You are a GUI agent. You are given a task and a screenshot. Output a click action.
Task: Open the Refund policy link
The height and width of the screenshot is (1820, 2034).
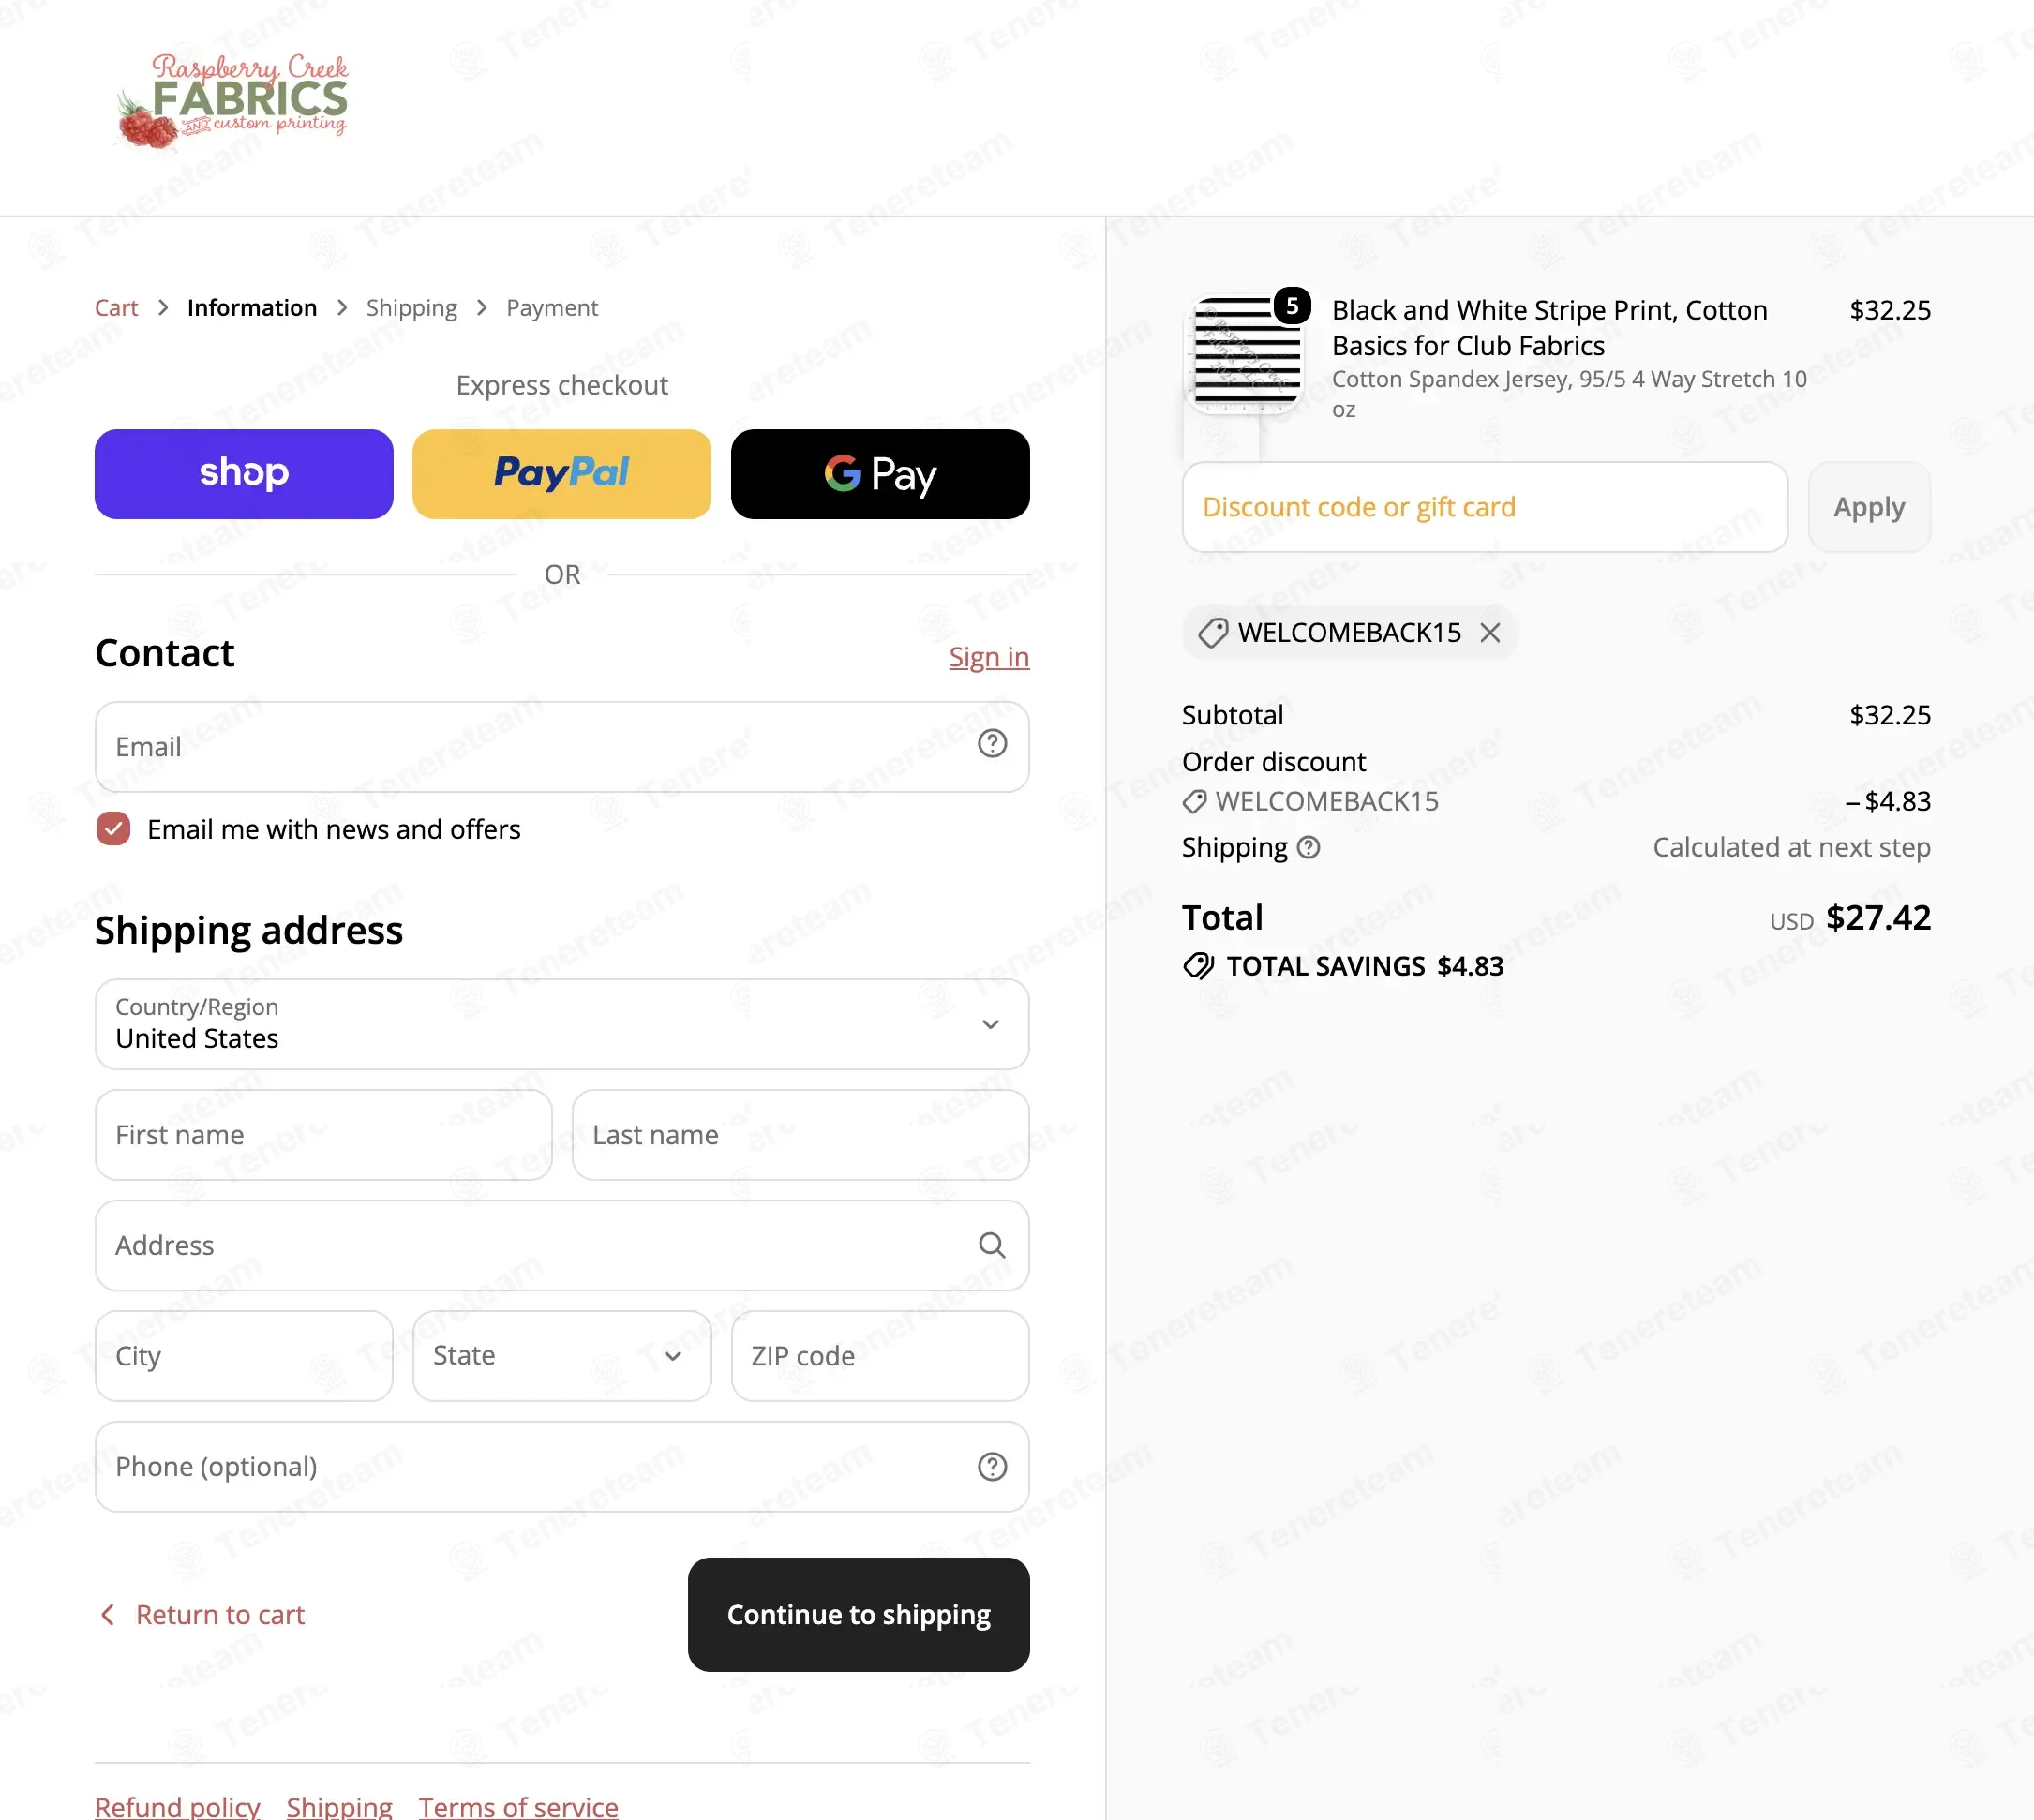[x=177, y=1806]
